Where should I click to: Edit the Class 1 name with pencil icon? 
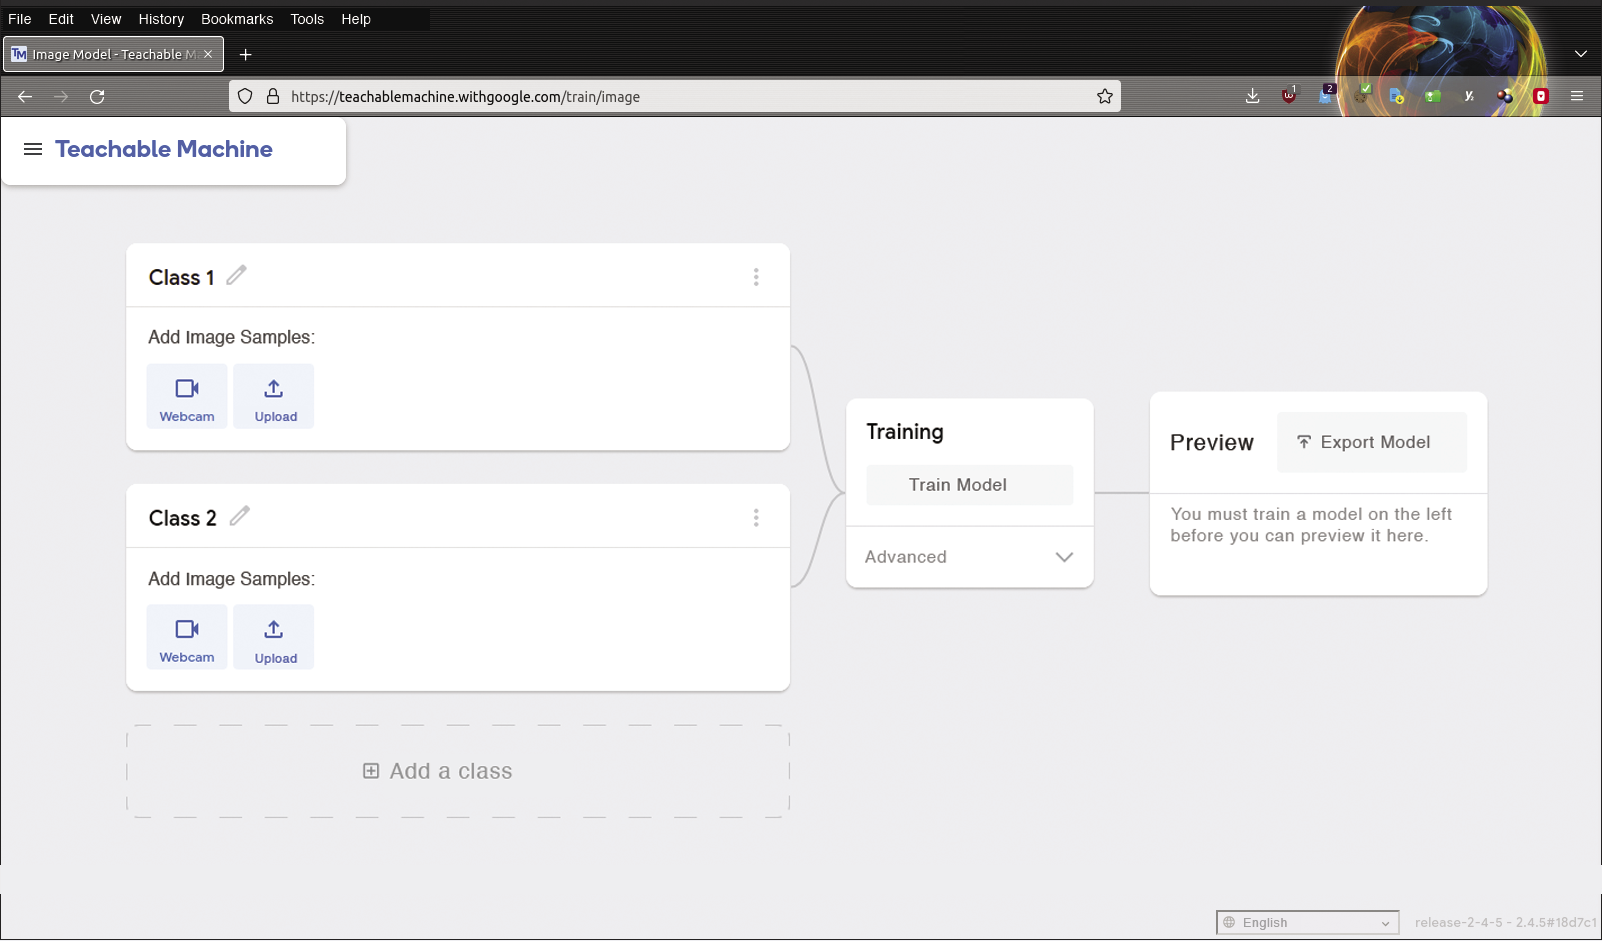click(236, 275)
